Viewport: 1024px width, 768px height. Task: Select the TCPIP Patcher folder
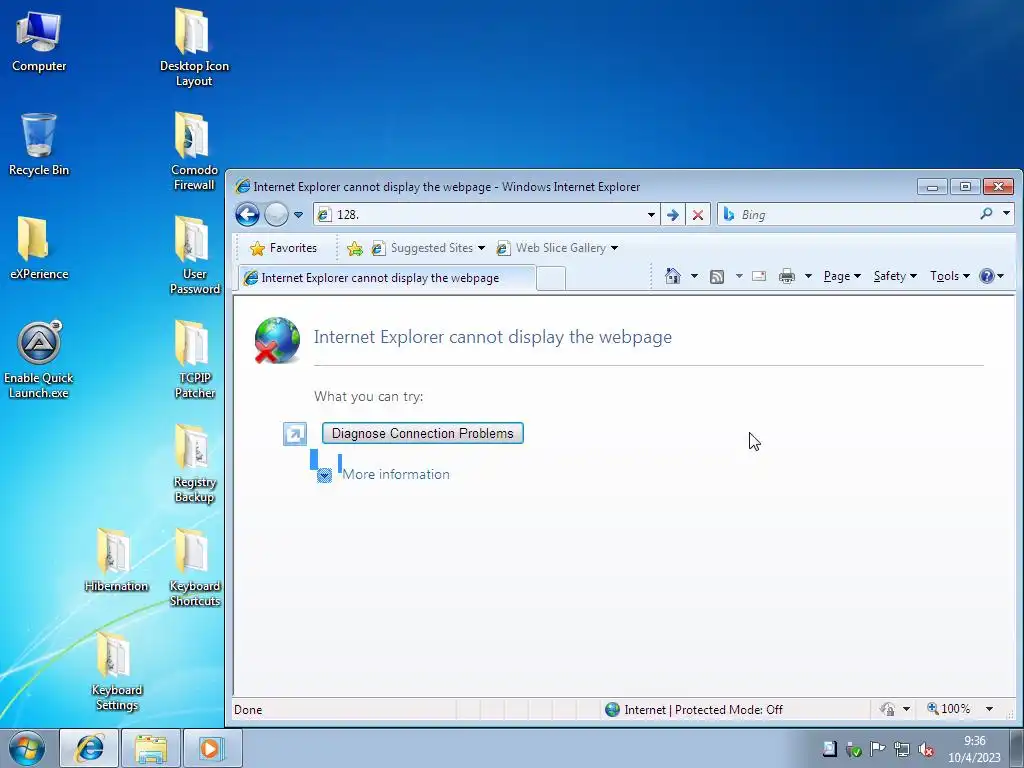(194, 359)
